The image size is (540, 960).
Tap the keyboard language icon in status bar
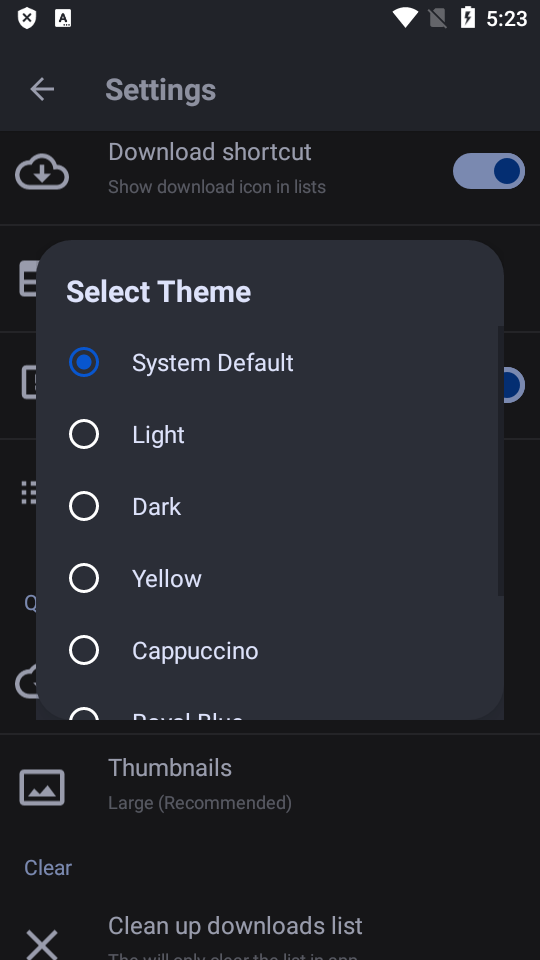point(62,18)
